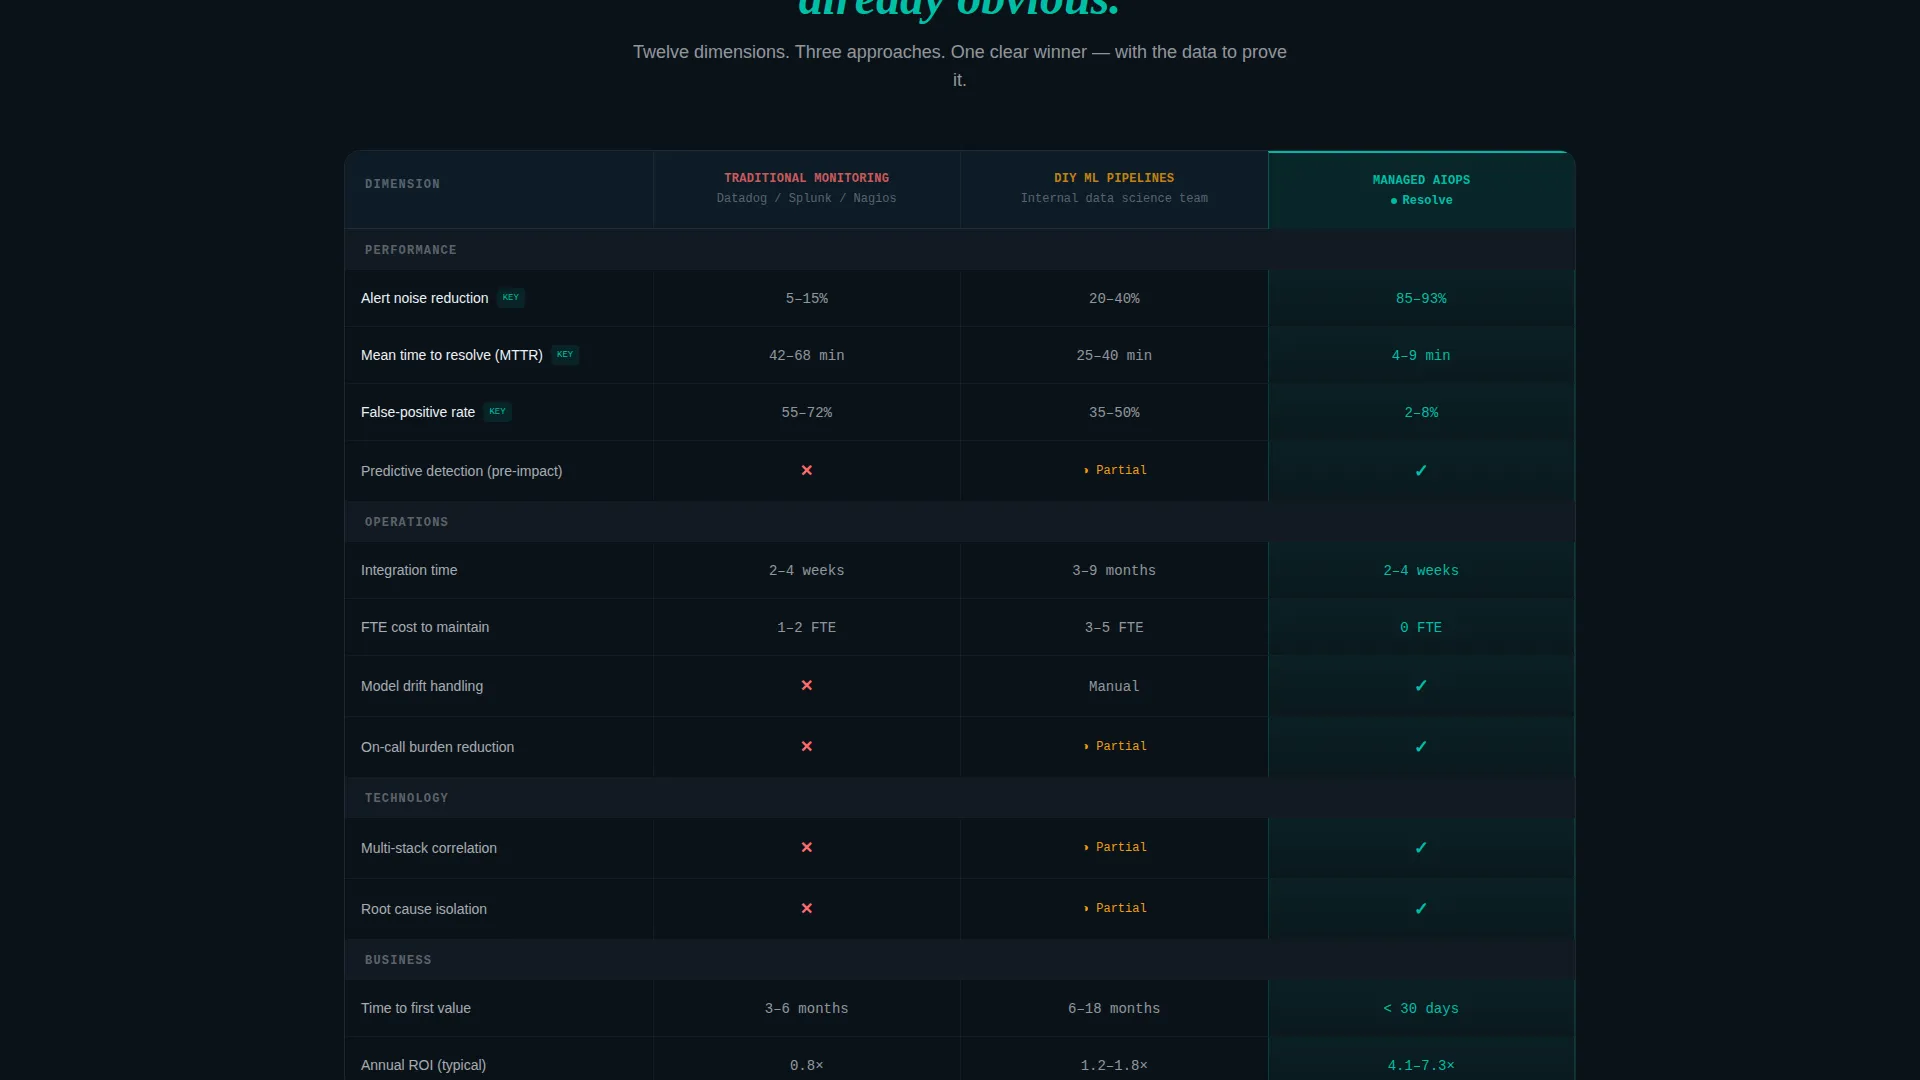The image size is (1920, 1080).
Task: Click the OPERATIONS section heading
Action: [406, 522]
